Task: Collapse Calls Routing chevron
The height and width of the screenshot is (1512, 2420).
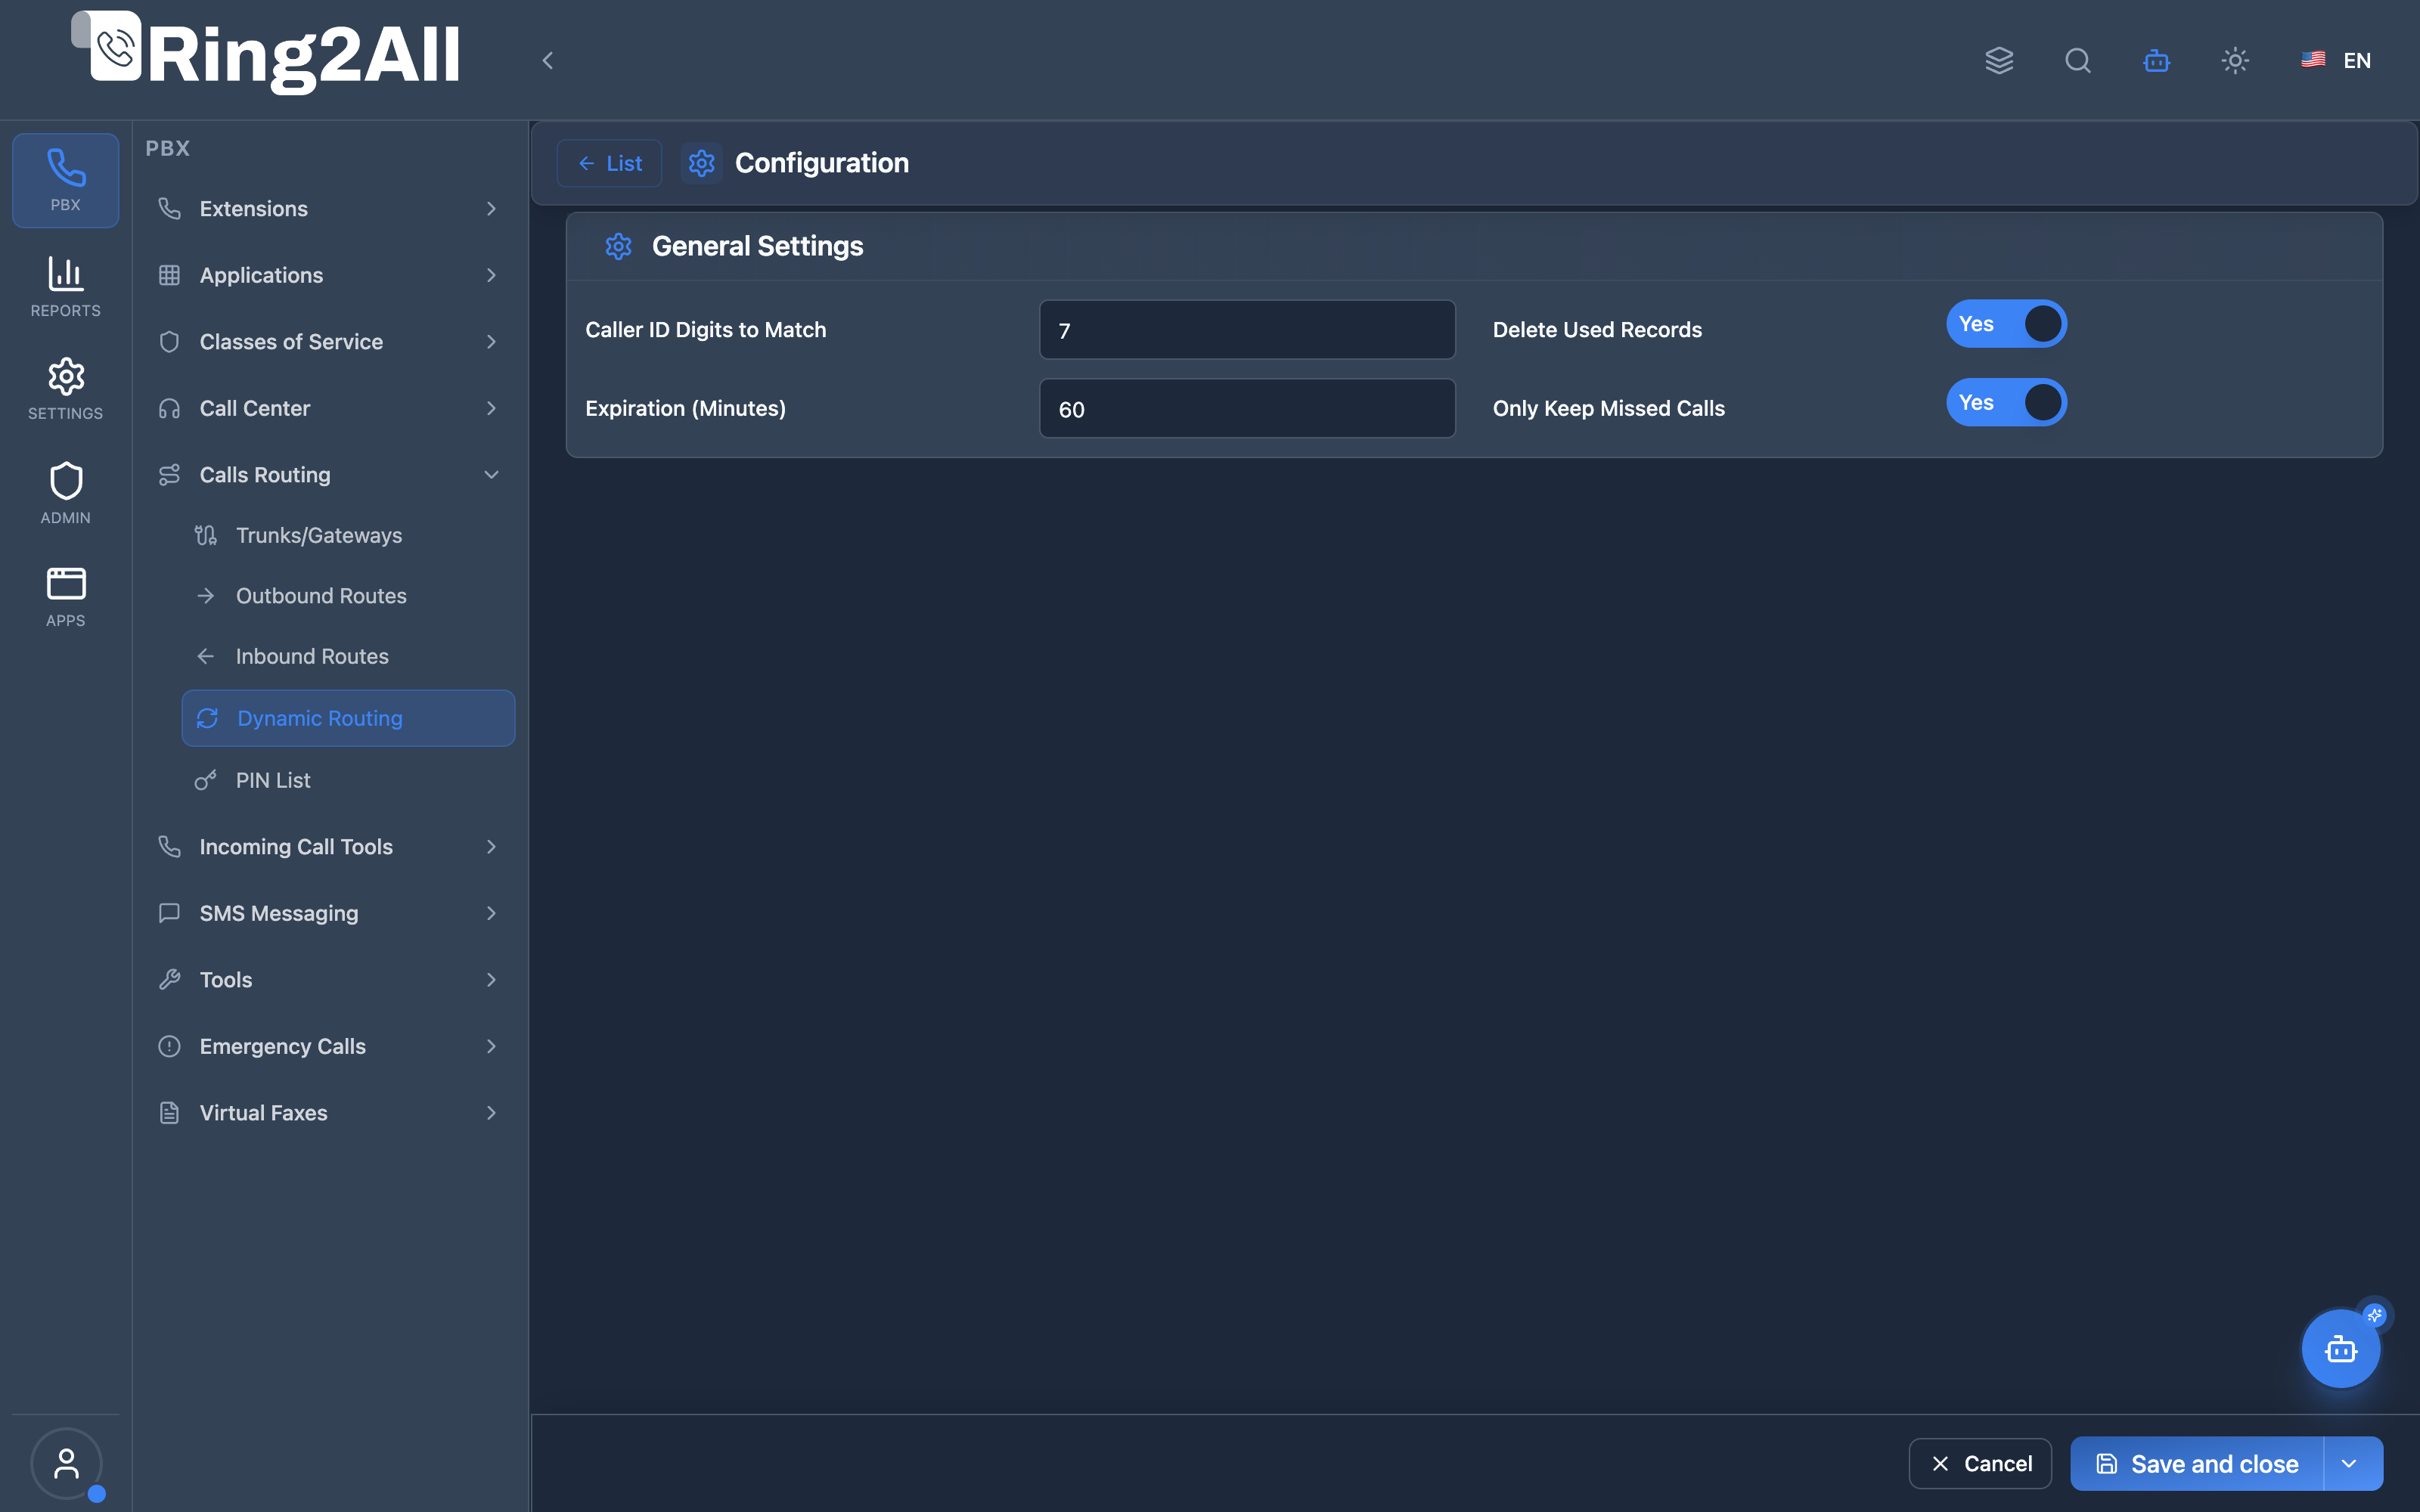Action: 491,475
